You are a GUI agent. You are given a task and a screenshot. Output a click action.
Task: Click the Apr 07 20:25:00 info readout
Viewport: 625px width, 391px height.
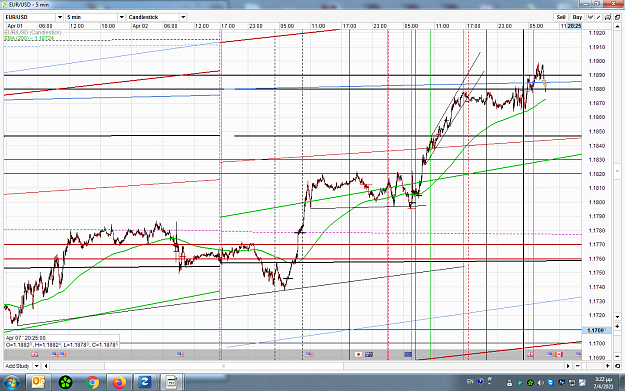point(26,338)
